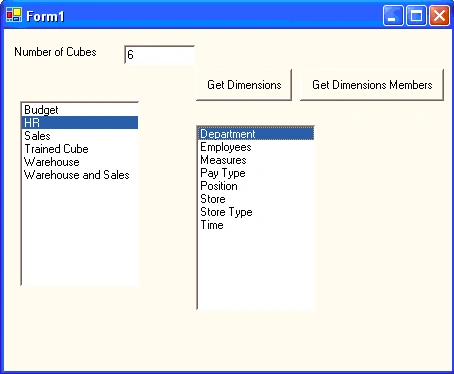Screen dimensions: 454x374
Task: Choose the Trained Cube entry
Action: tap(80, 149)
